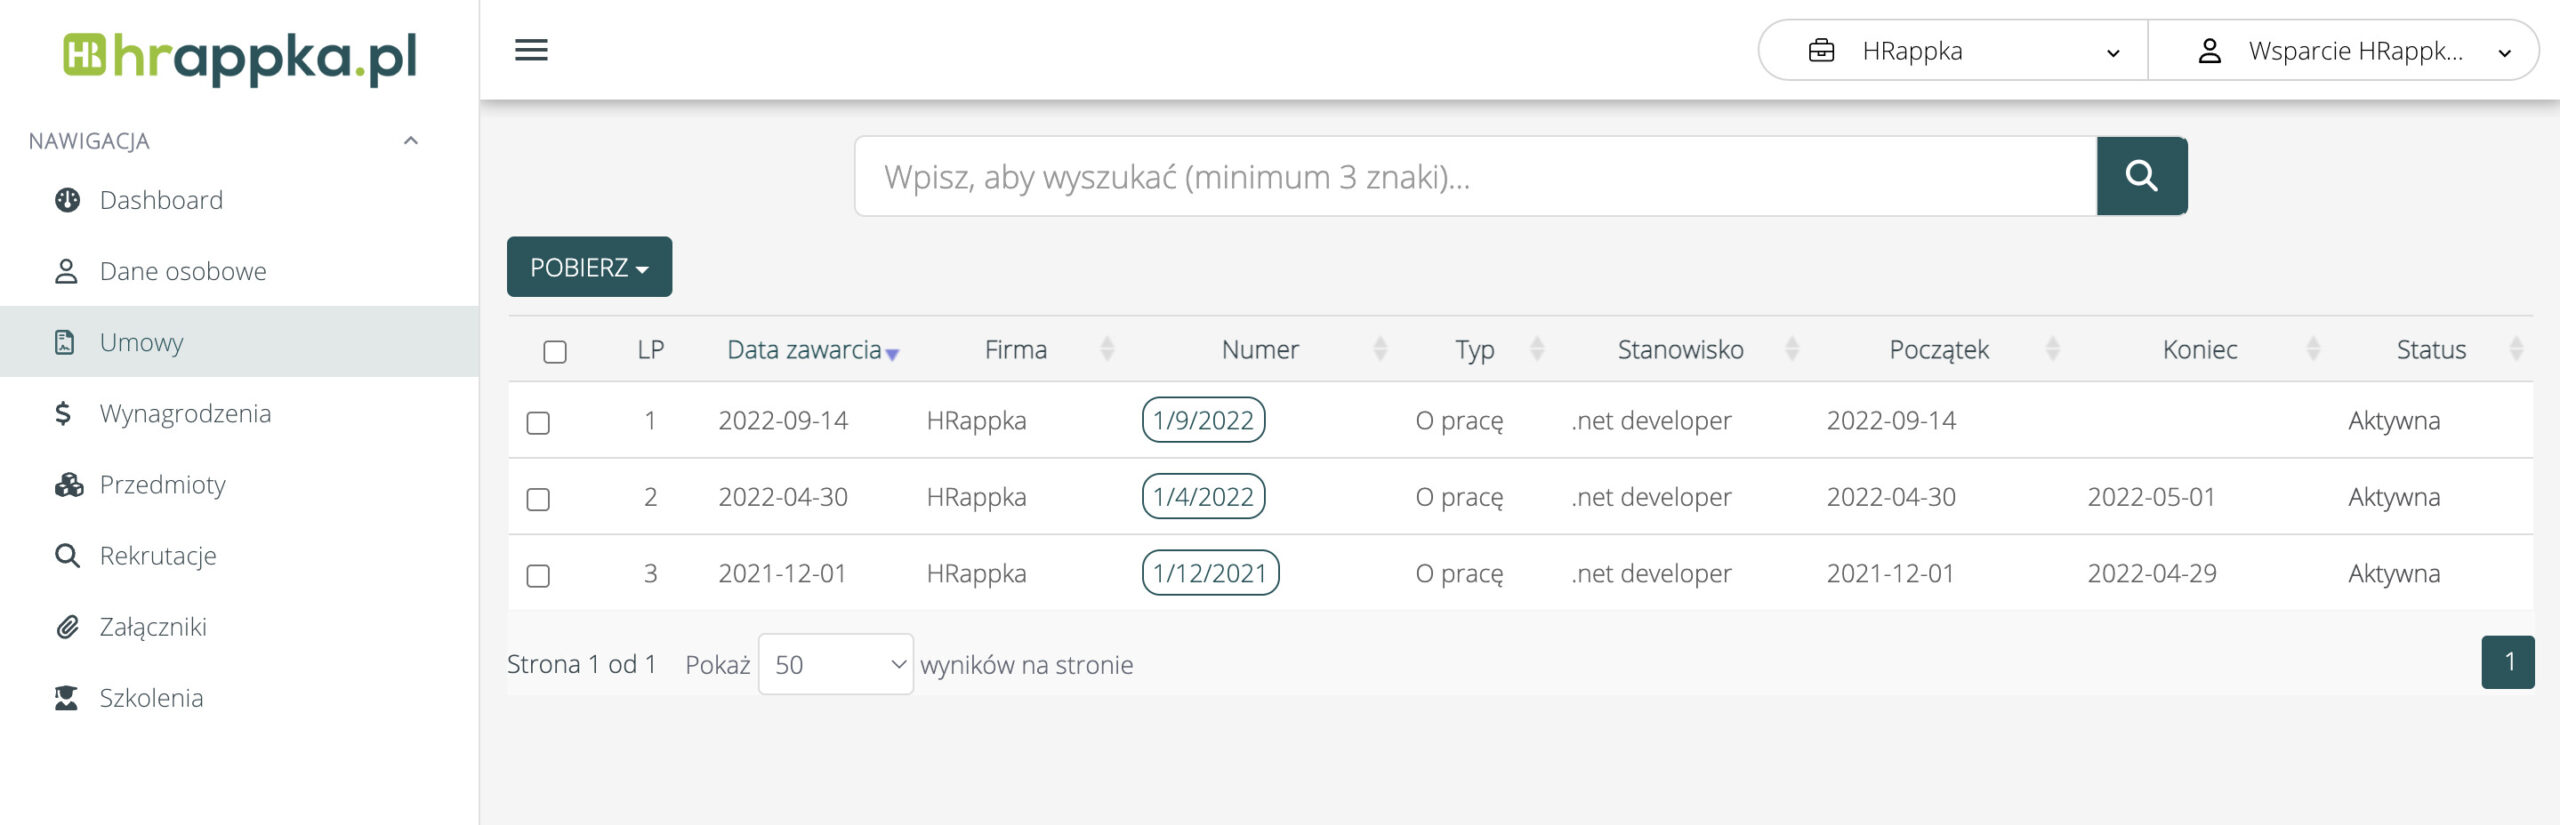Screen dimensions: 2560x825
Task: Click the Numer column header label
Action: [1260, 349]
